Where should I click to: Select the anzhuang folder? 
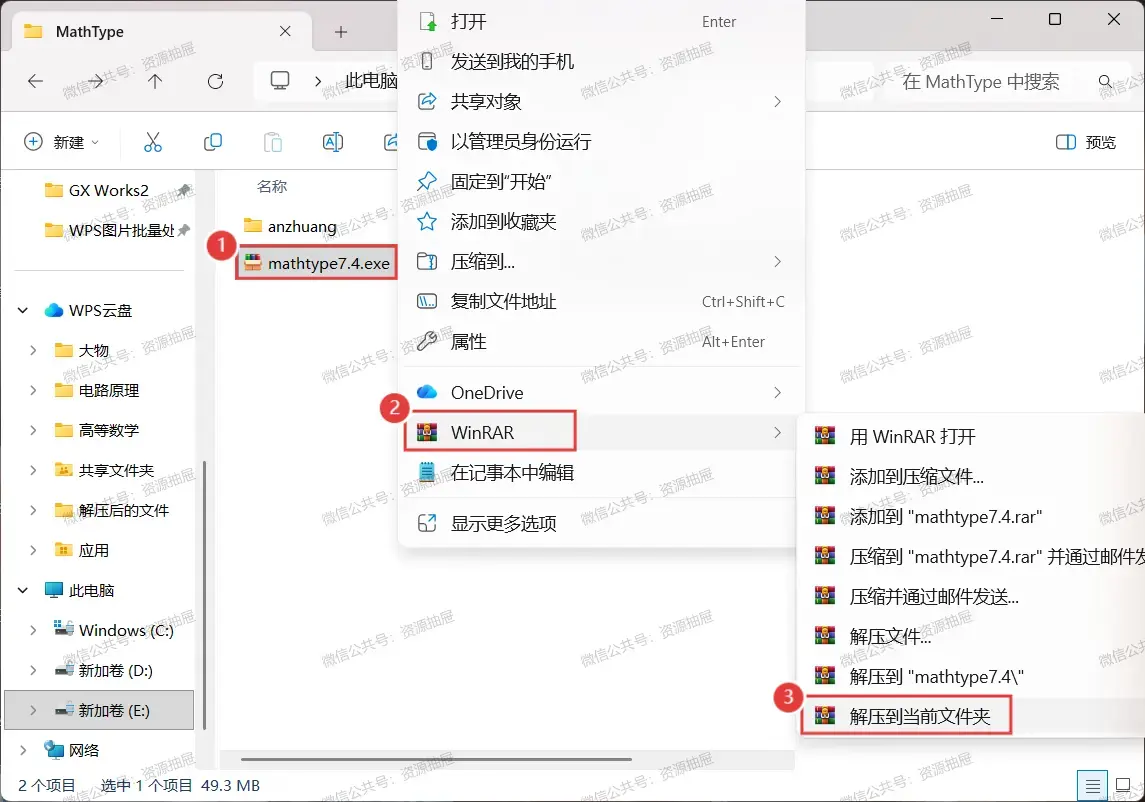[x=291, y=226]
